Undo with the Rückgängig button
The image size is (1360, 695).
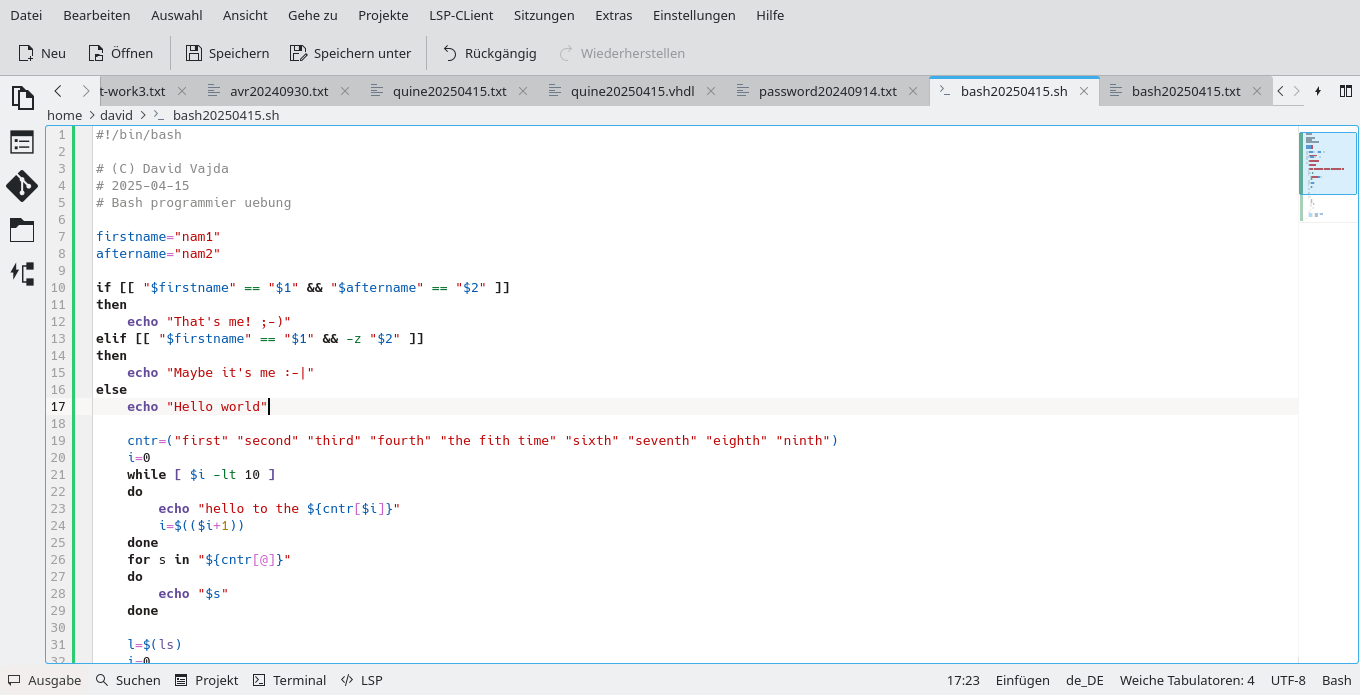489,53
